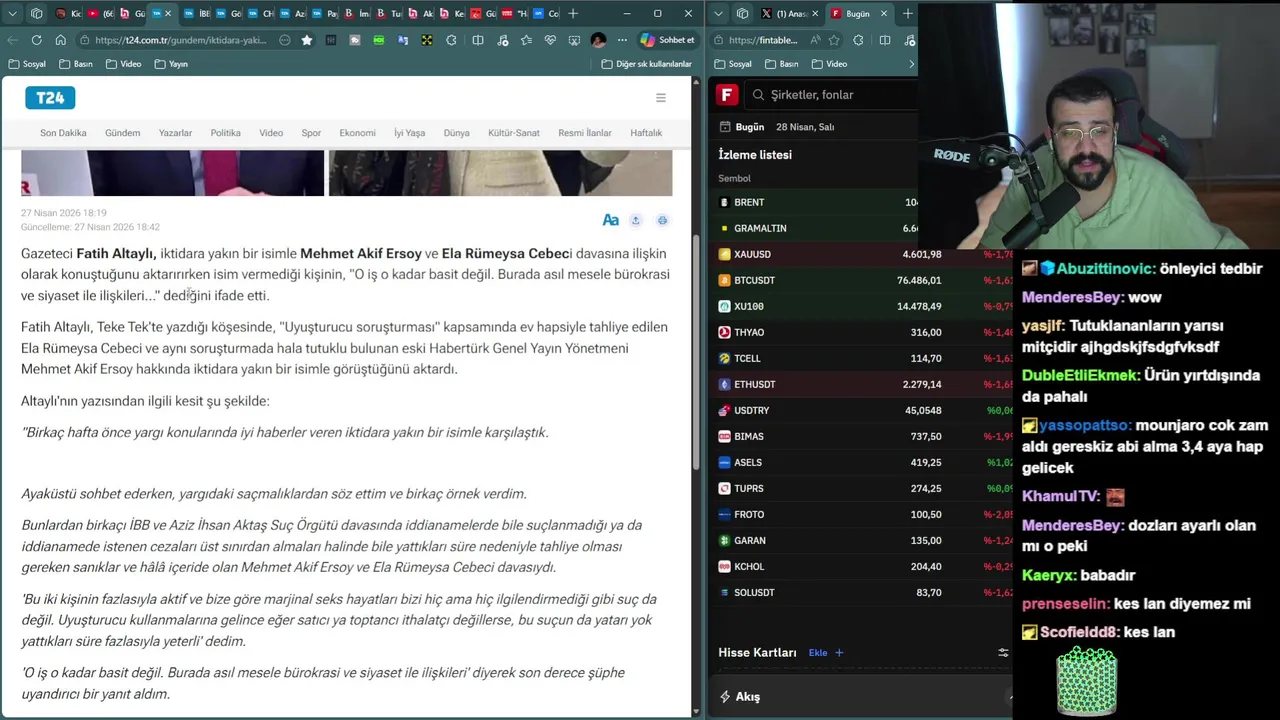The width and height of the screenshot is (1280, 720).
Task: Toggle read aloud in right browser address bar
Action: point(816,40)
